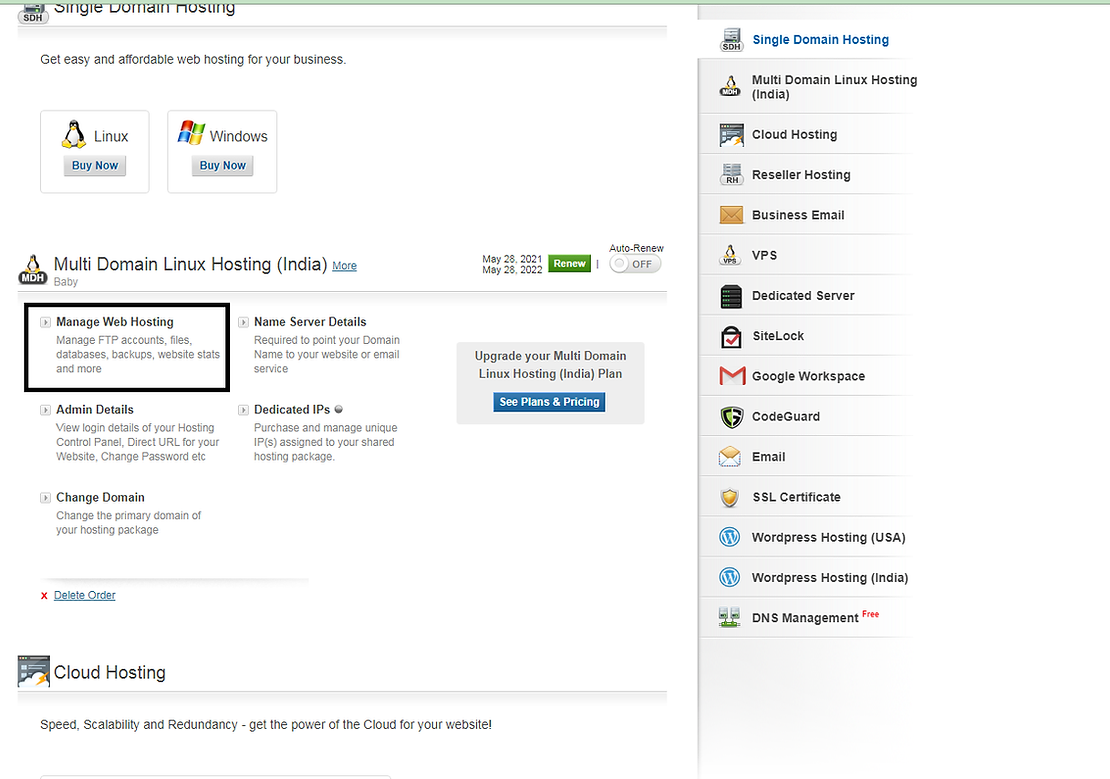Click the Dedicated Server rack icon
Viewport: 1110px width, 779px height.
click(x=732, y=296)
